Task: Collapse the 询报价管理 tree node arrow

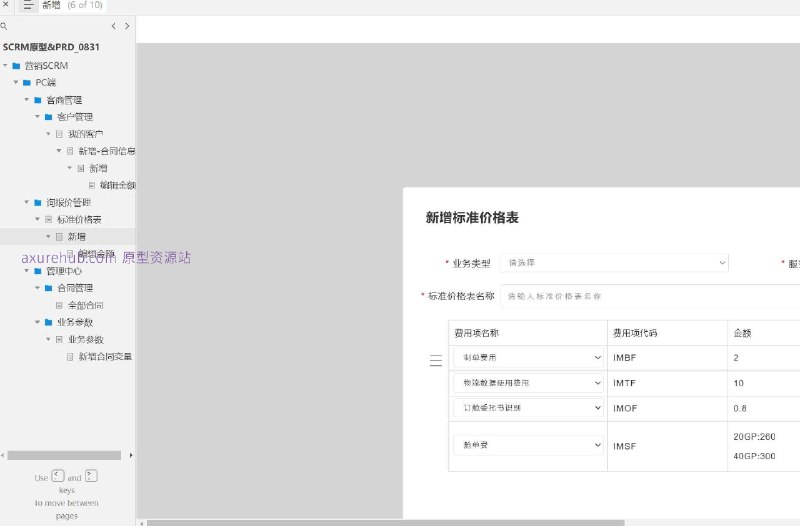Action: (27, 202)
